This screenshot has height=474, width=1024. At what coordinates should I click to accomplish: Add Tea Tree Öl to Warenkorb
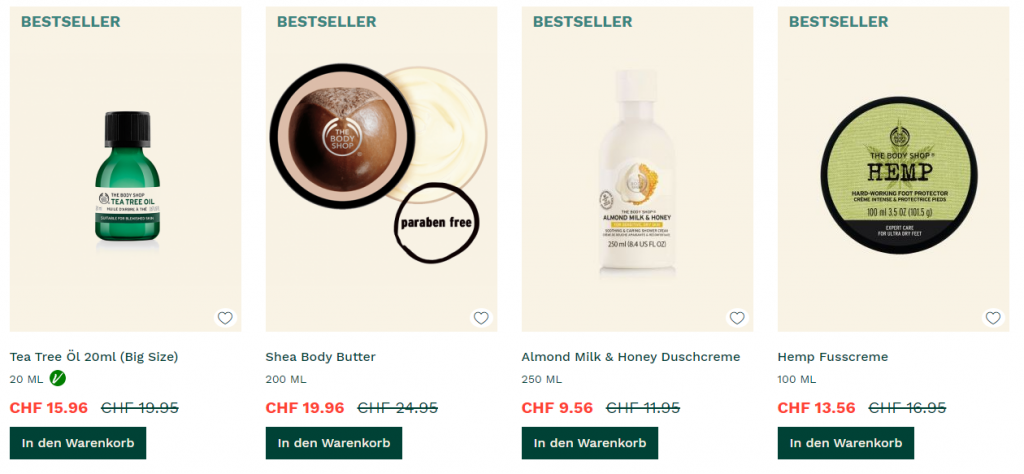78,443
